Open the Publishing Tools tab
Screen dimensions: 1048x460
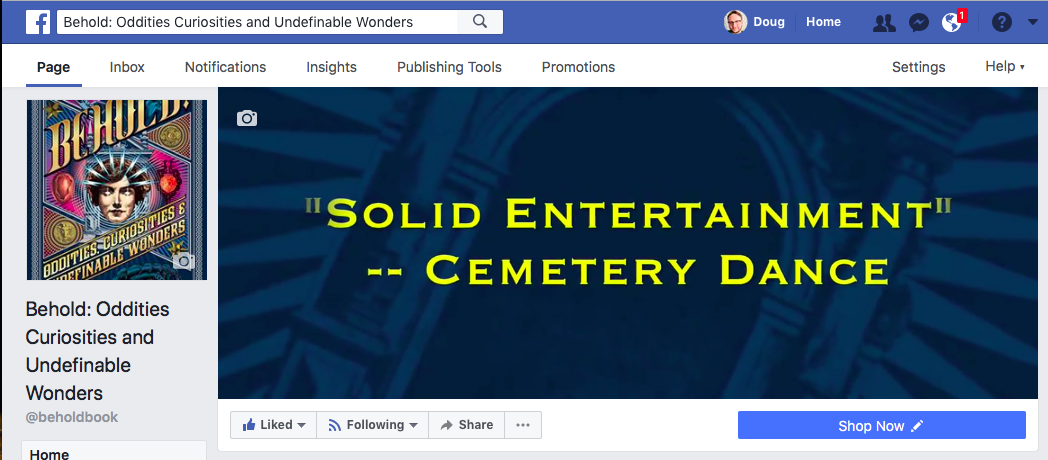pos(449,67)
